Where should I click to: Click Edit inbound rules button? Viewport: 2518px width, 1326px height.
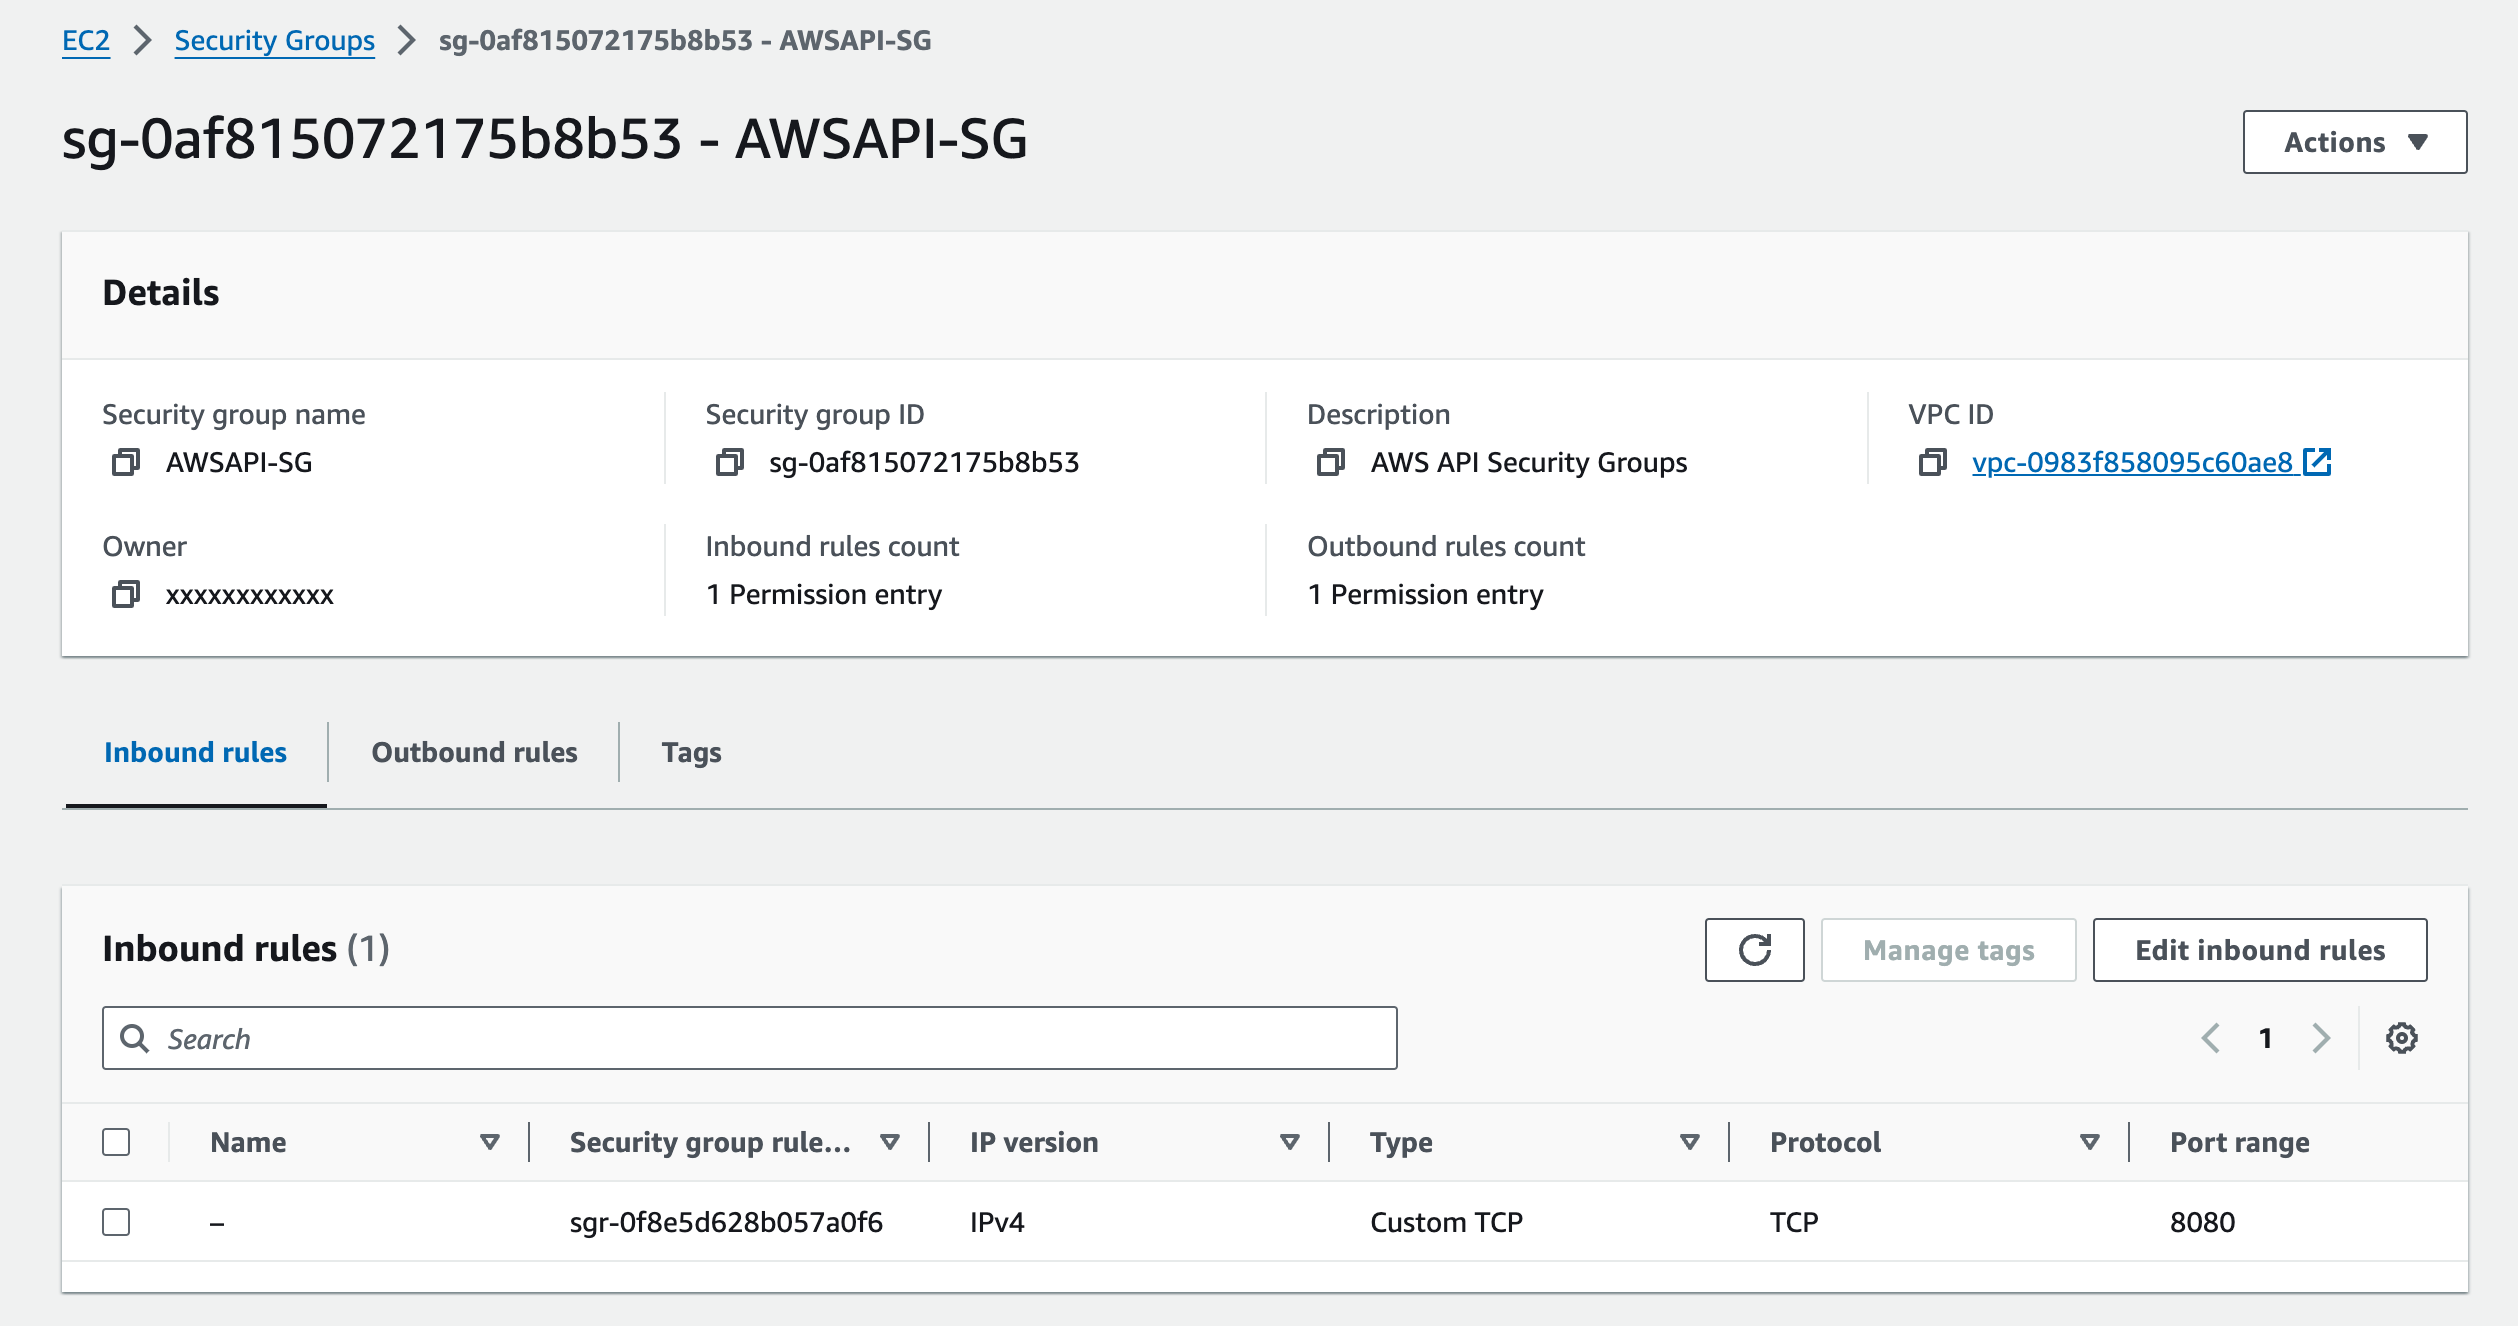pos(2262,950)
